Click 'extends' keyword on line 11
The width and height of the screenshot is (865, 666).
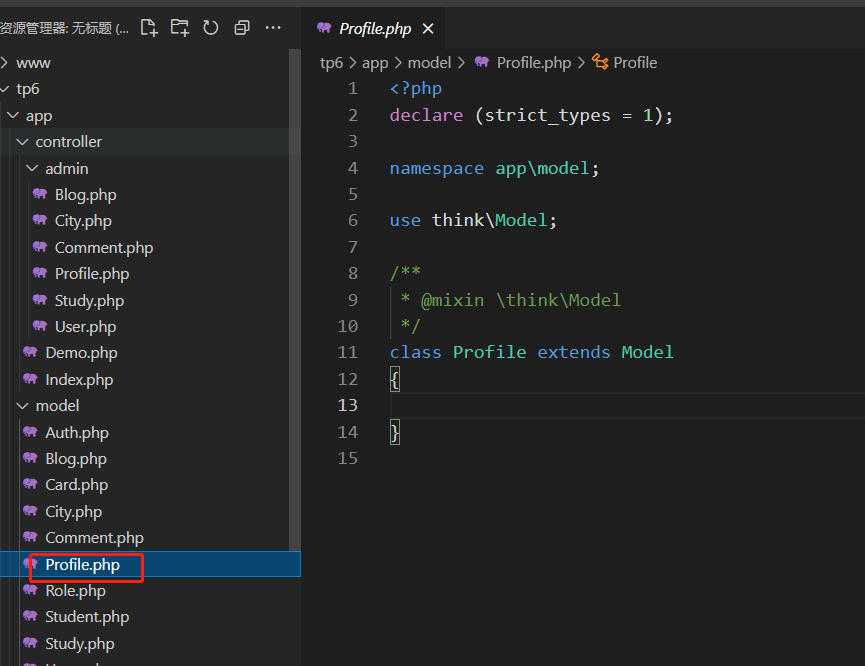pos(574,353)
